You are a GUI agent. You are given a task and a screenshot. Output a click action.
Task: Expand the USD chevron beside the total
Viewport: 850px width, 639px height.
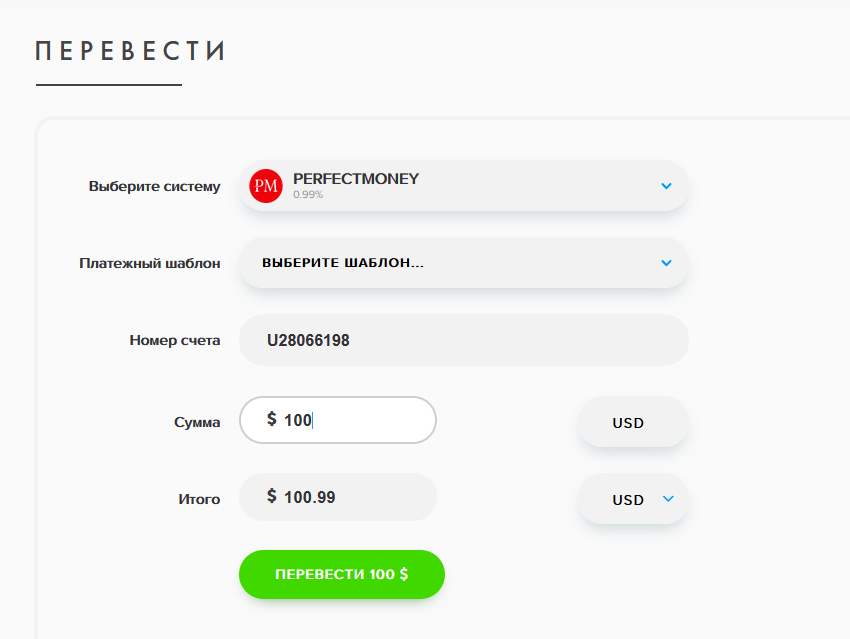668,499
